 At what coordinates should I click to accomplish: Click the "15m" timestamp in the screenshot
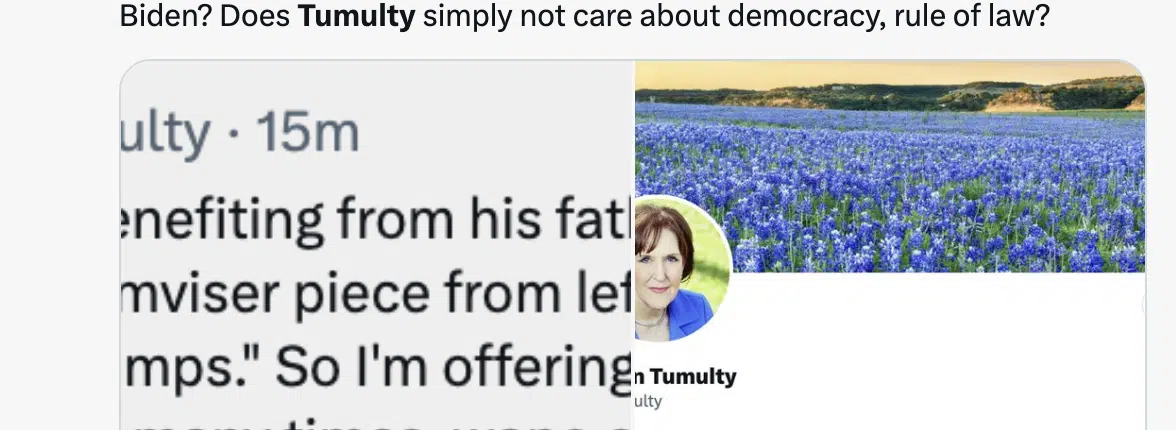coord(308,134)
